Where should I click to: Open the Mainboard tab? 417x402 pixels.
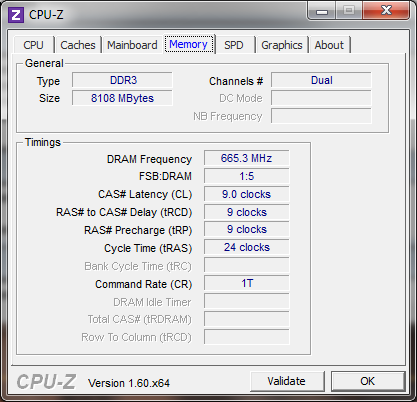[132, 45]
